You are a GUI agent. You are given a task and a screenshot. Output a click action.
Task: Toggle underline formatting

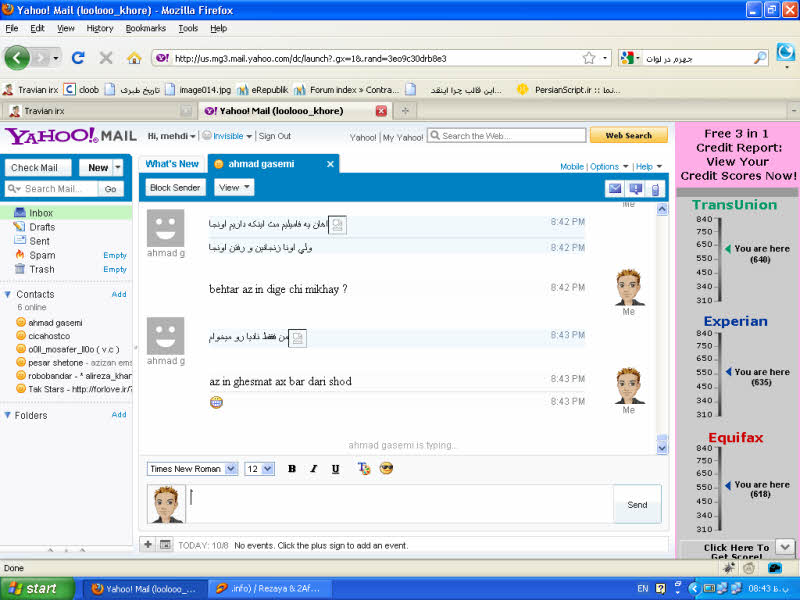click(x=335, y=468)
